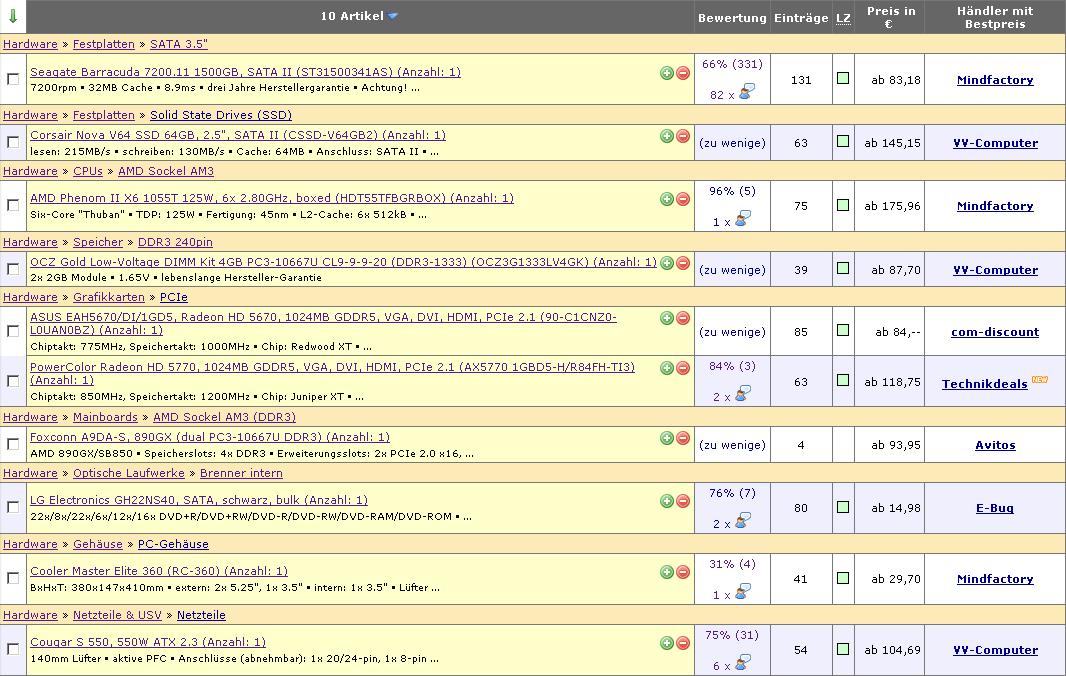The image size is (1066, 676).
Task: Click red minus for Cooler Master Elite 360
Action: click(683, 572)
